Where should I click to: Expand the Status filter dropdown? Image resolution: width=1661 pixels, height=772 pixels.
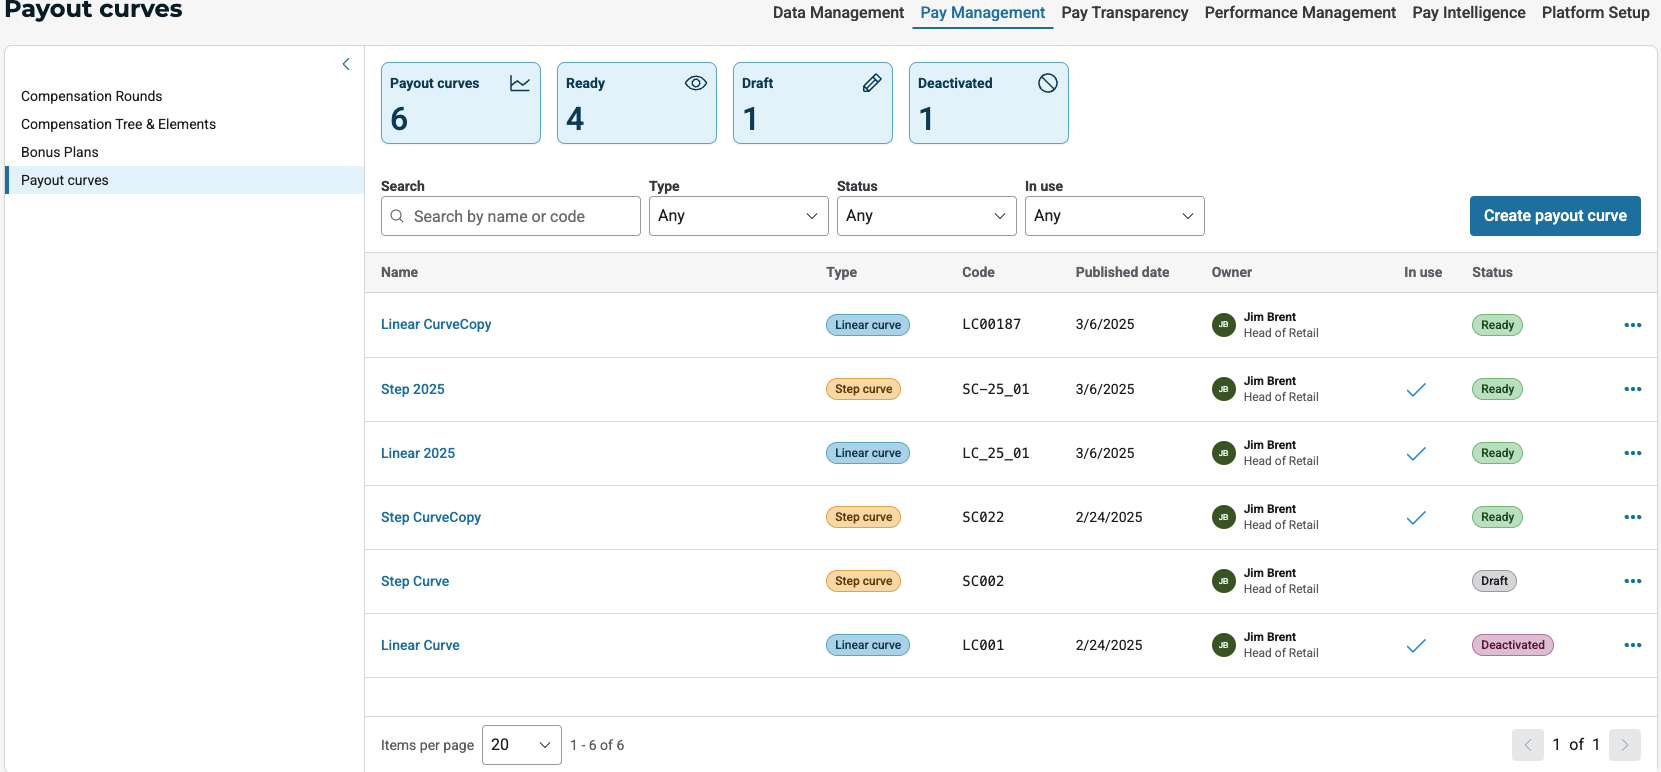click(926, 216)
